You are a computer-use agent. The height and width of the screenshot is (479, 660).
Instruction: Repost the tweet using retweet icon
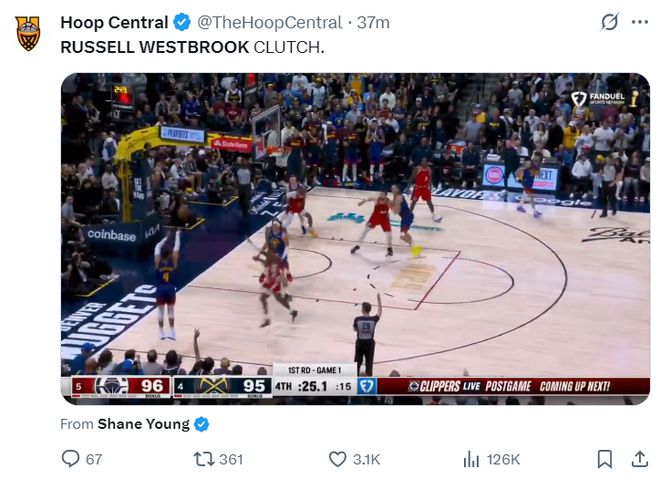click(x=204, y=459)
